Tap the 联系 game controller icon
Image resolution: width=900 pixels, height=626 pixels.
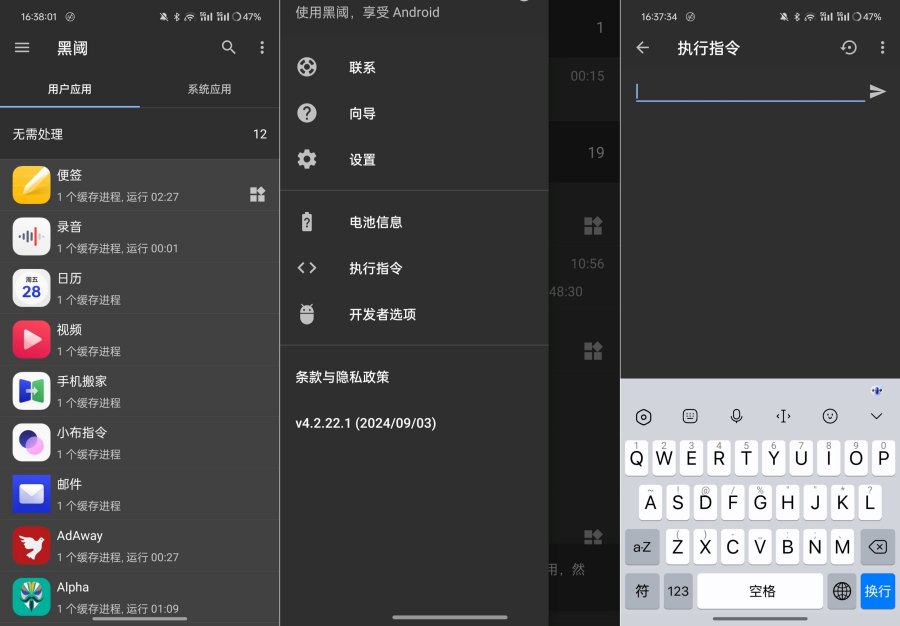pyautogui.click(x=307, y=67)
